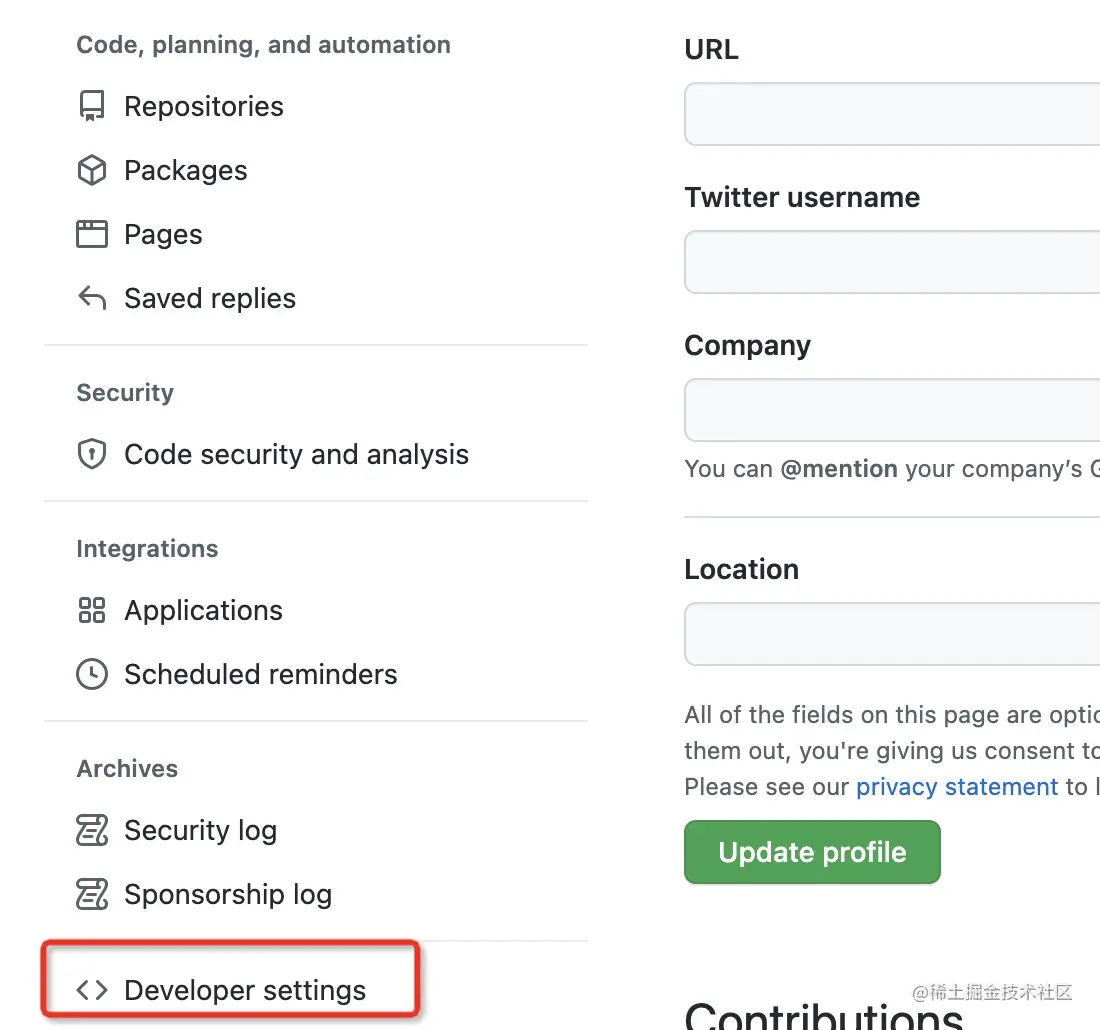This screenshot has height=1030, width=1100.
Task: Click the Pages browser icon
Action: [92, 235]
